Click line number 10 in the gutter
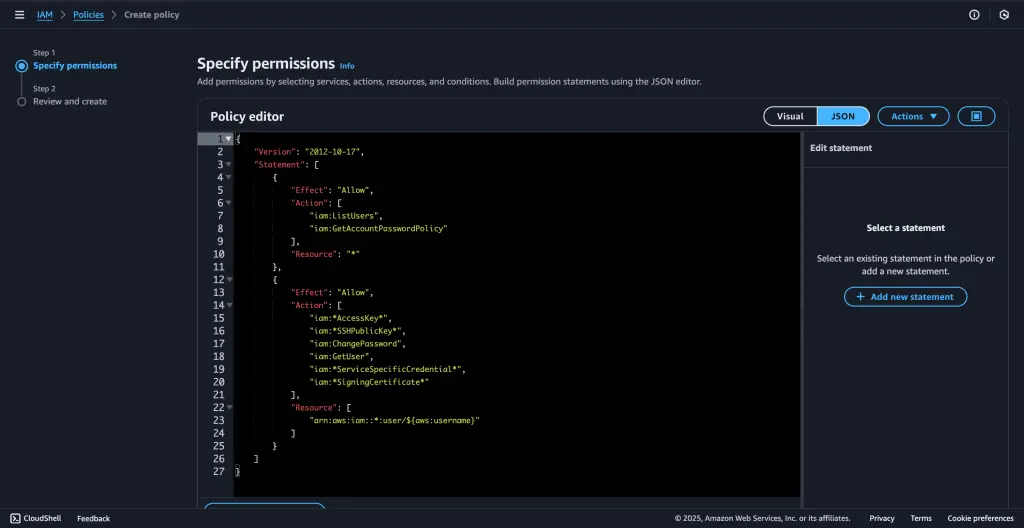Image resolution: width=1024 pixels, height=528 pixels. [219, 254]
